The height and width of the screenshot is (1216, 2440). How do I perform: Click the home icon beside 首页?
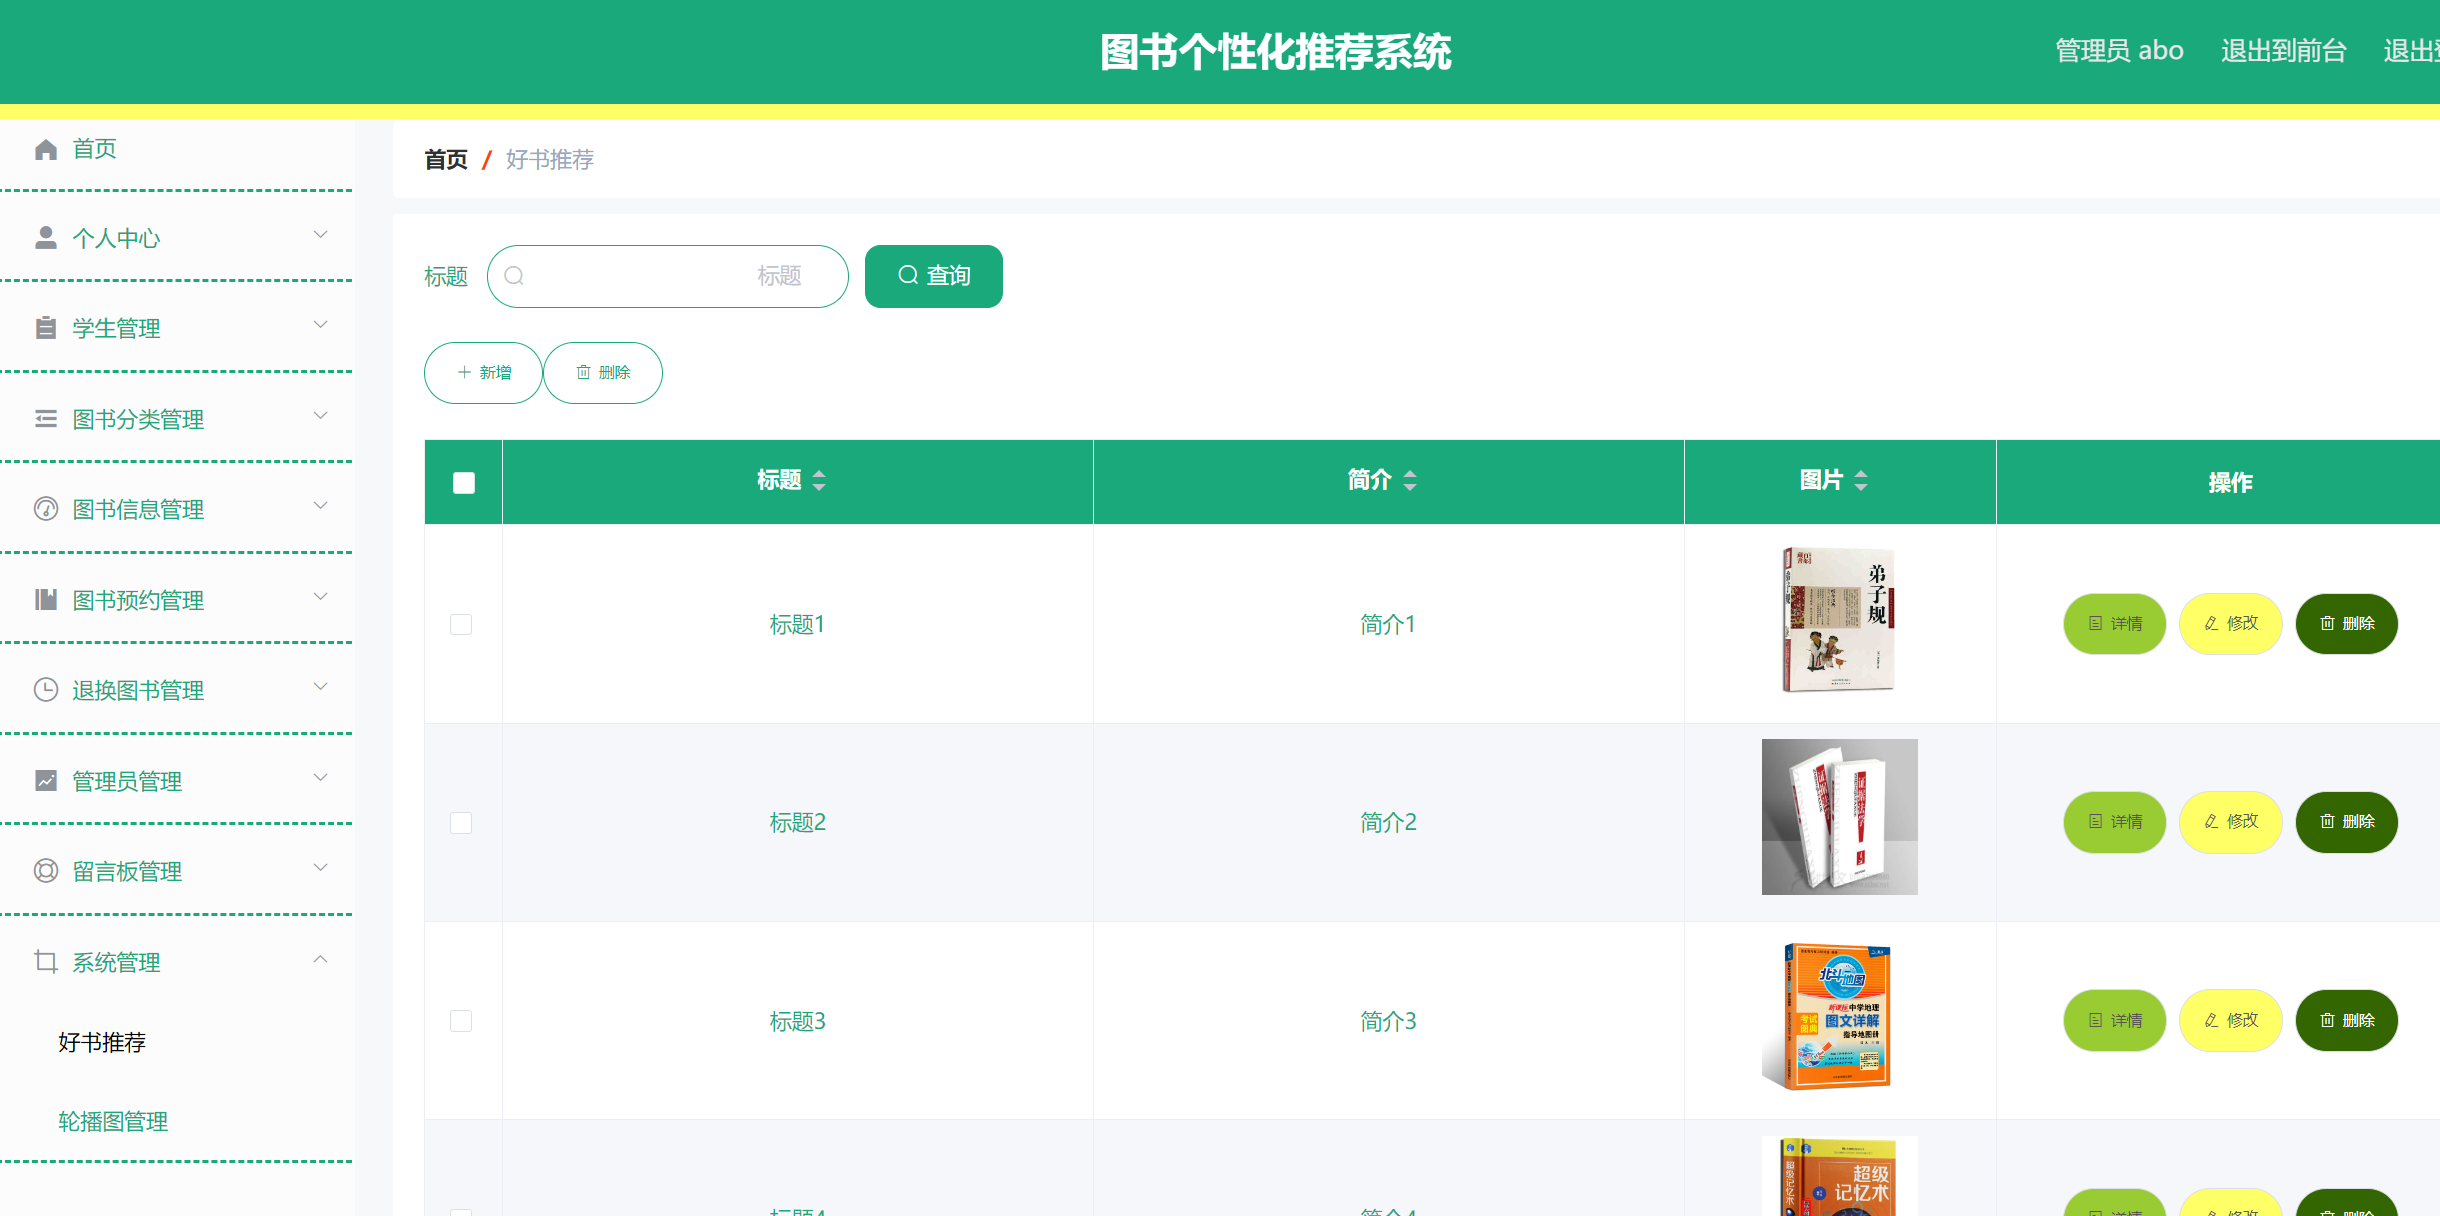(45, 148)
